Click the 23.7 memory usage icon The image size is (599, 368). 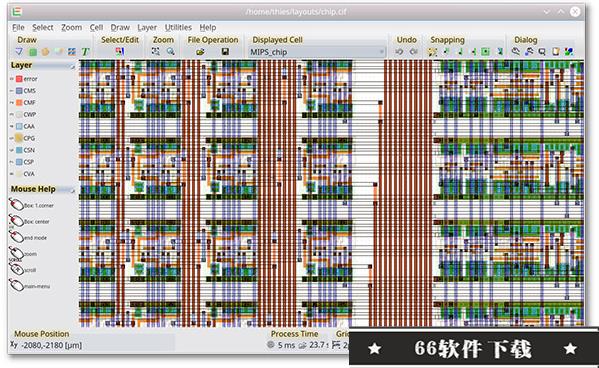tap(302, 345)
